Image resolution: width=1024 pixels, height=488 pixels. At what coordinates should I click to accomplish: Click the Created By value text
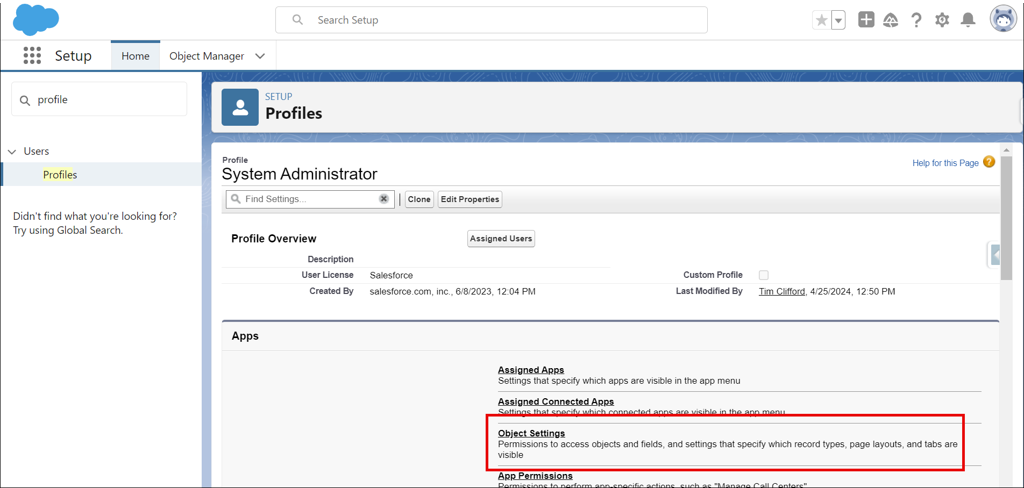coord(453,291)
